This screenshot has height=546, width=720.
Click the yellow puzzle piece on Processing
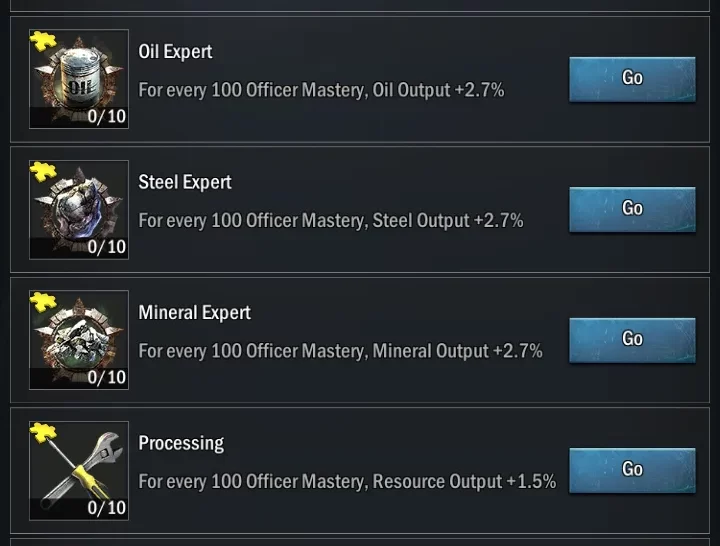coord(42,432)
